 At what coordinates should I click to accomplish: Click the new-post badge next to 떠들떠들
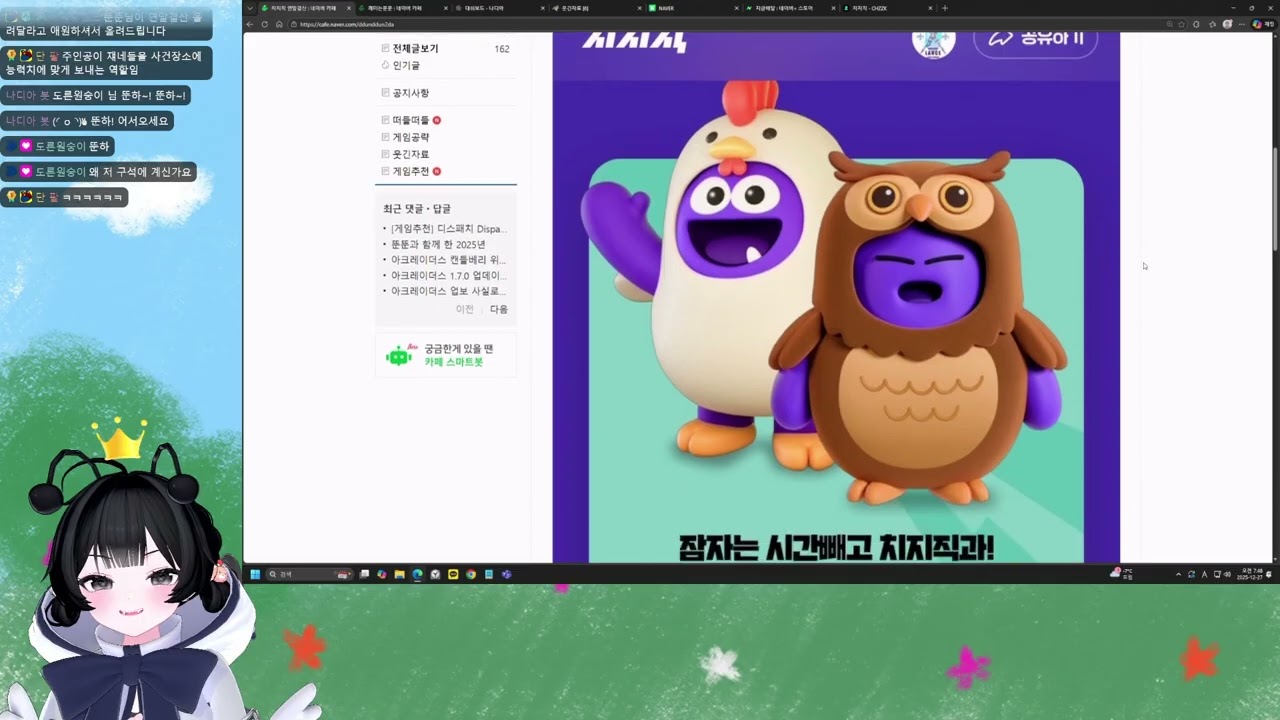pyautogui.click(x=437, y=120)
